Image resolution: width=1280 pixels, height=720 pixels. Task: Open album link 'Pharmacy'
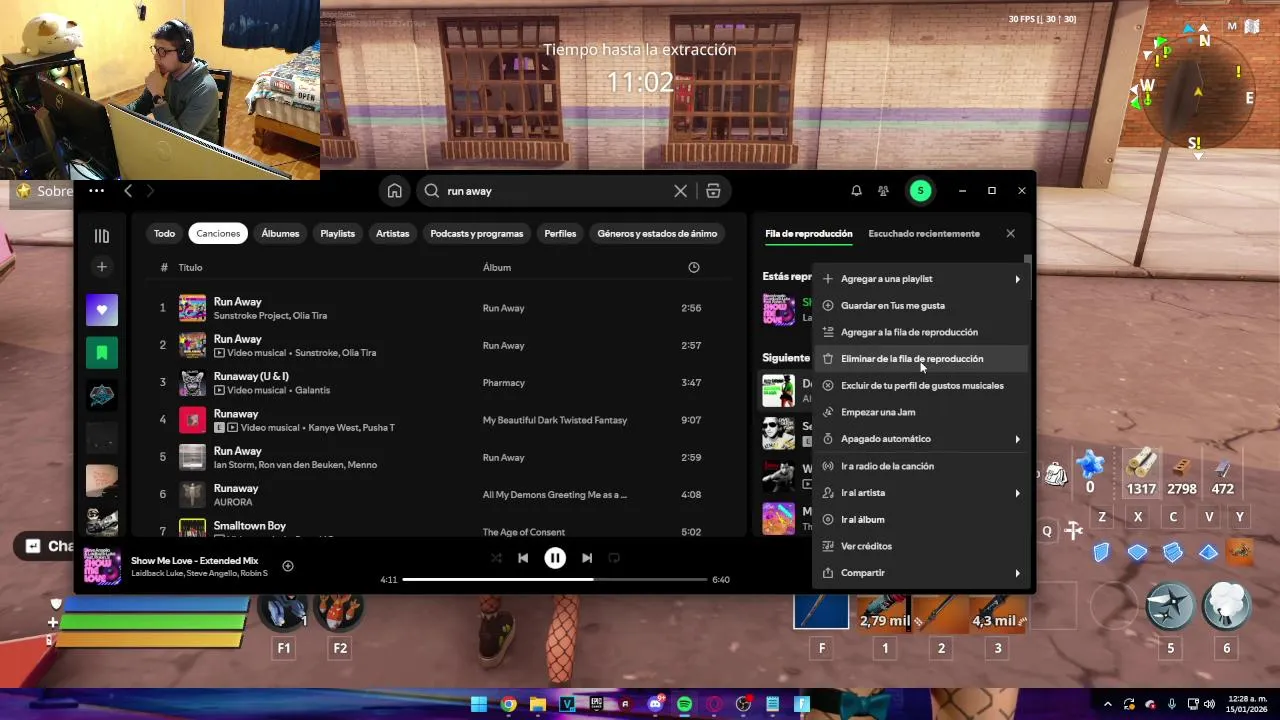(503, 383)
